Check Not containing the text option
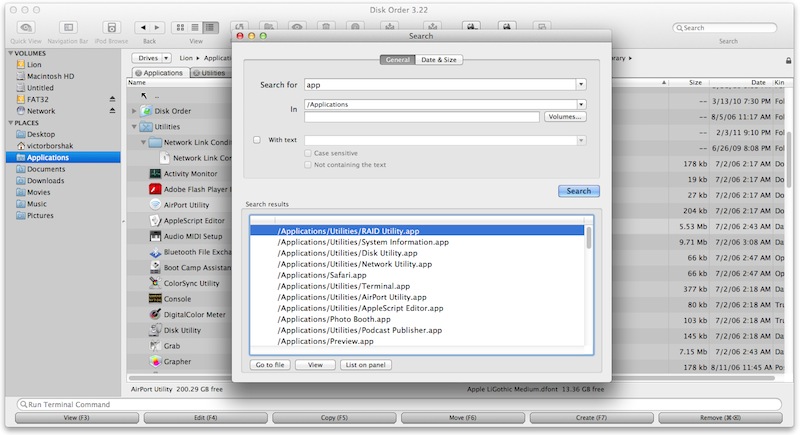The height and width of the screenshot is (435, 800). coord(309,165)
